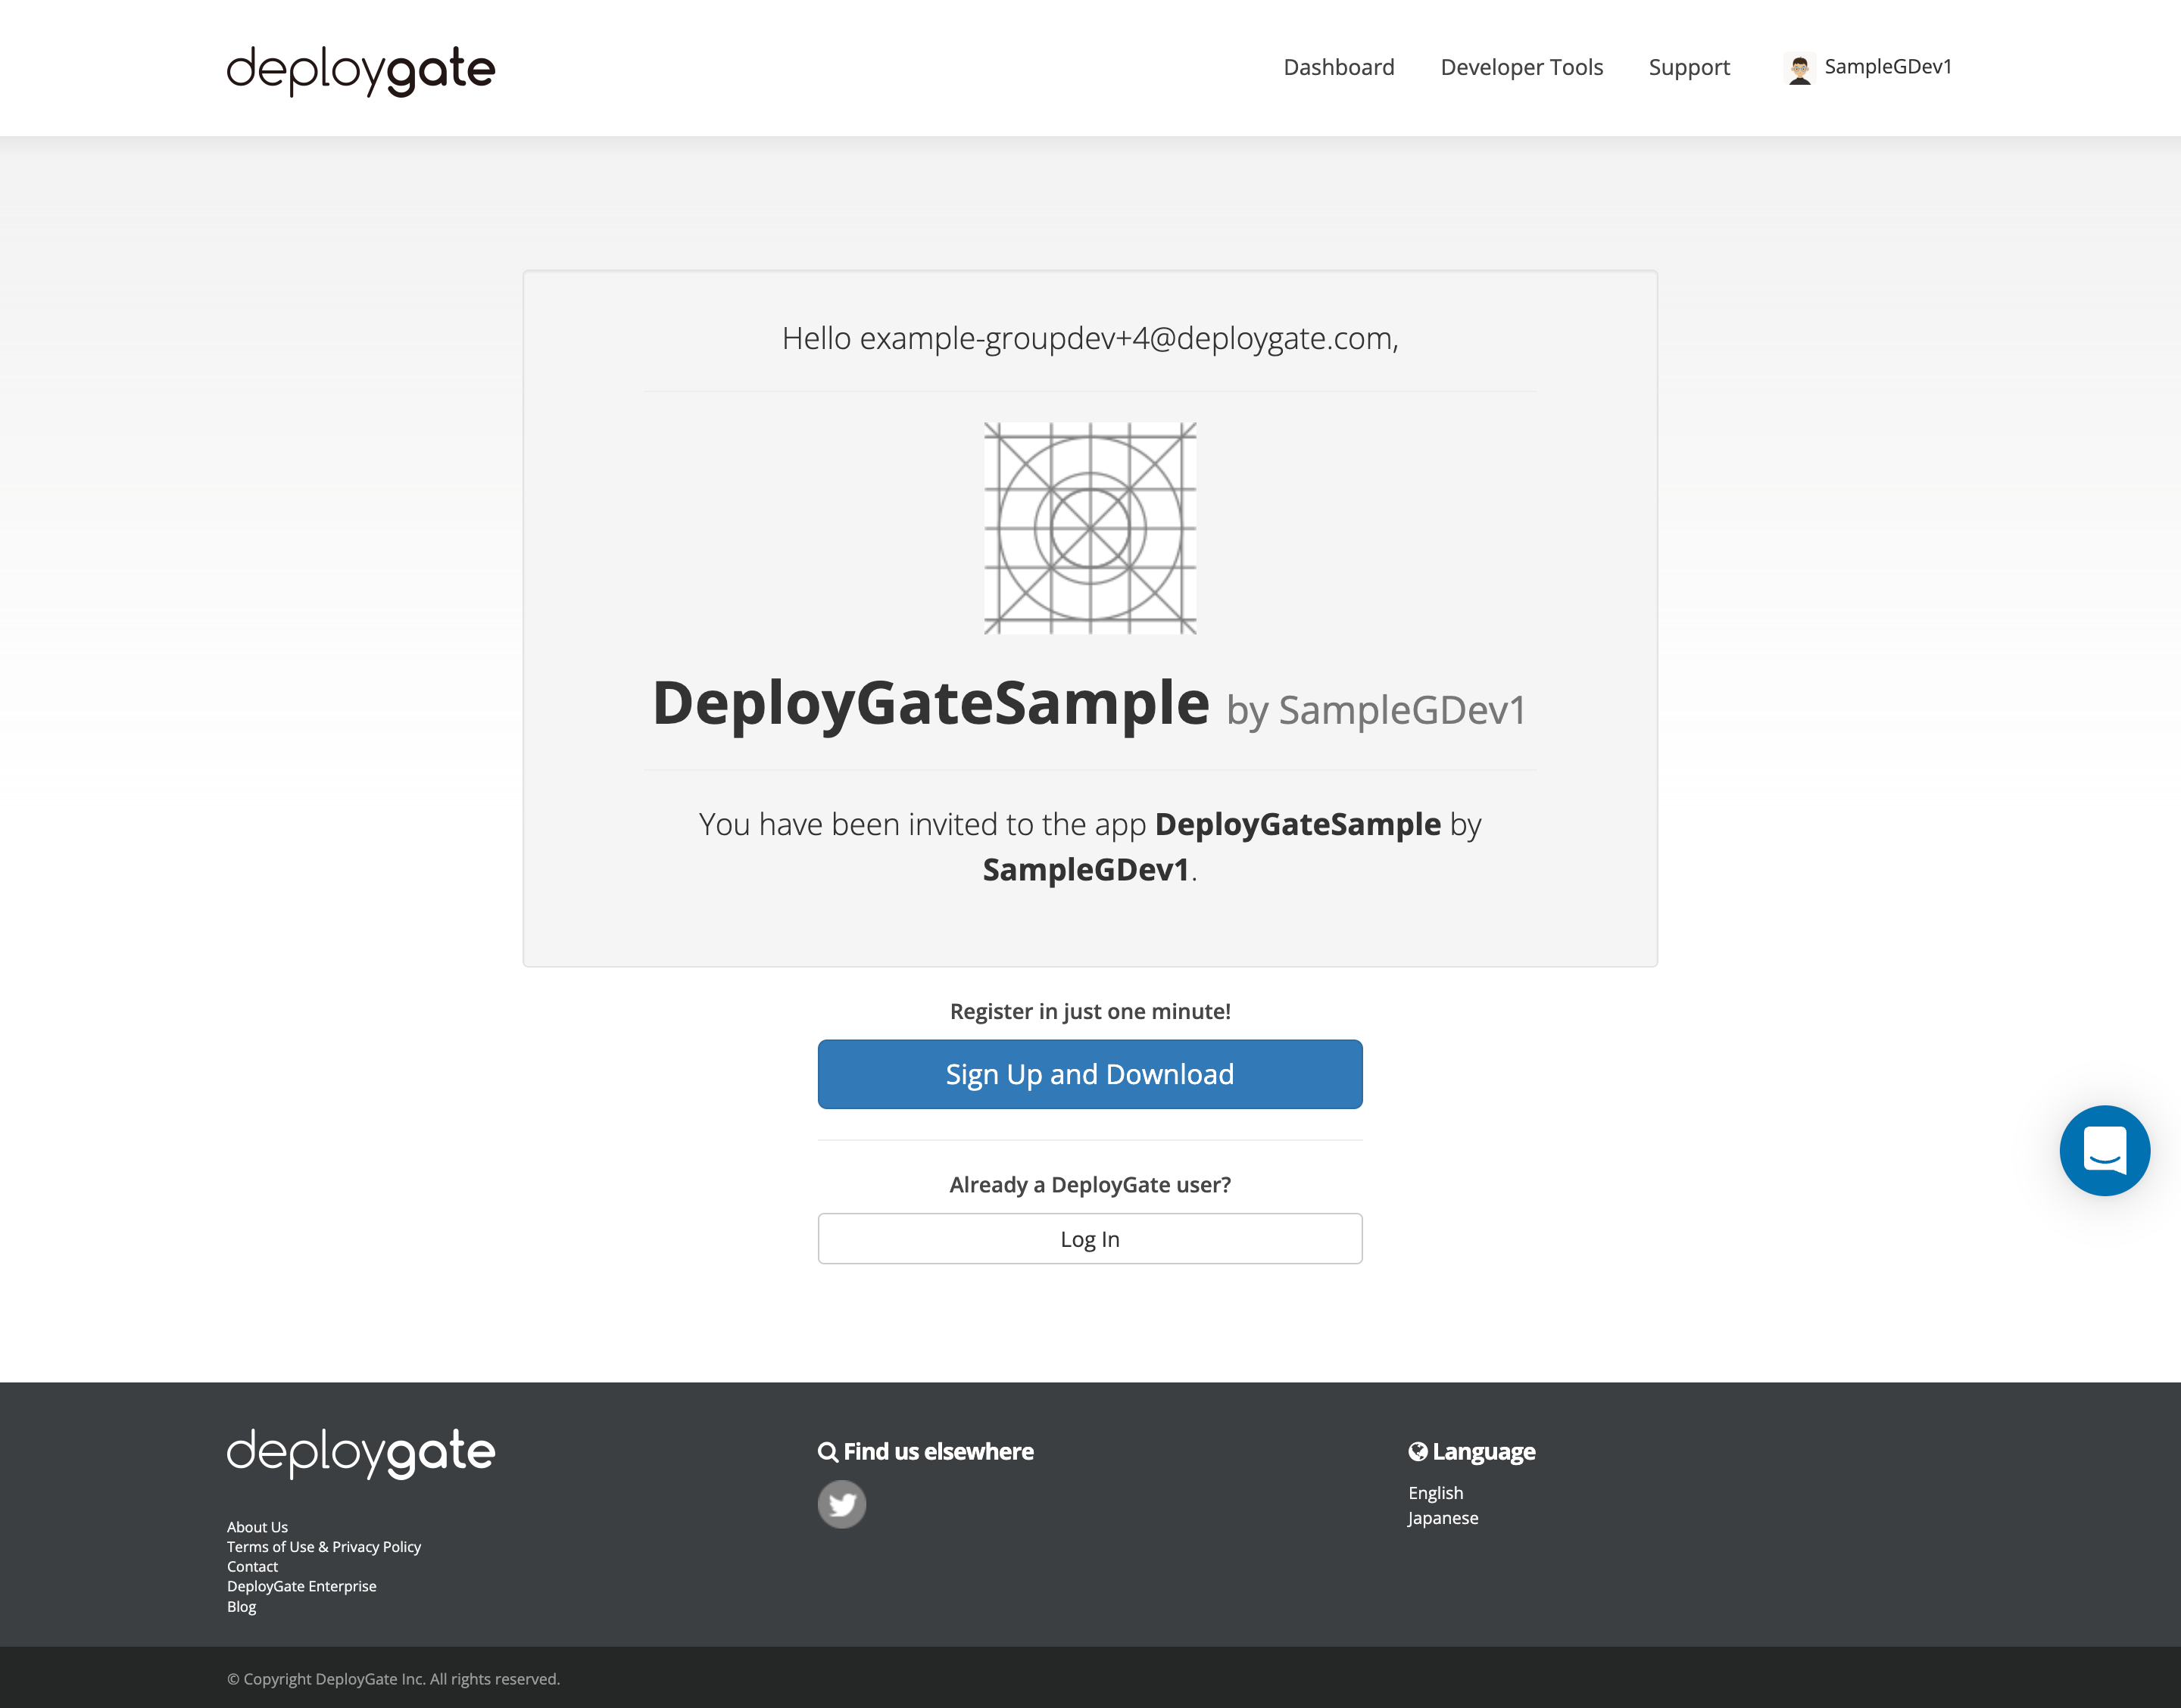Open Twitter via the footer bird icon
The height and width of the screenshot is (1708, 2181).
[841, 1503]
